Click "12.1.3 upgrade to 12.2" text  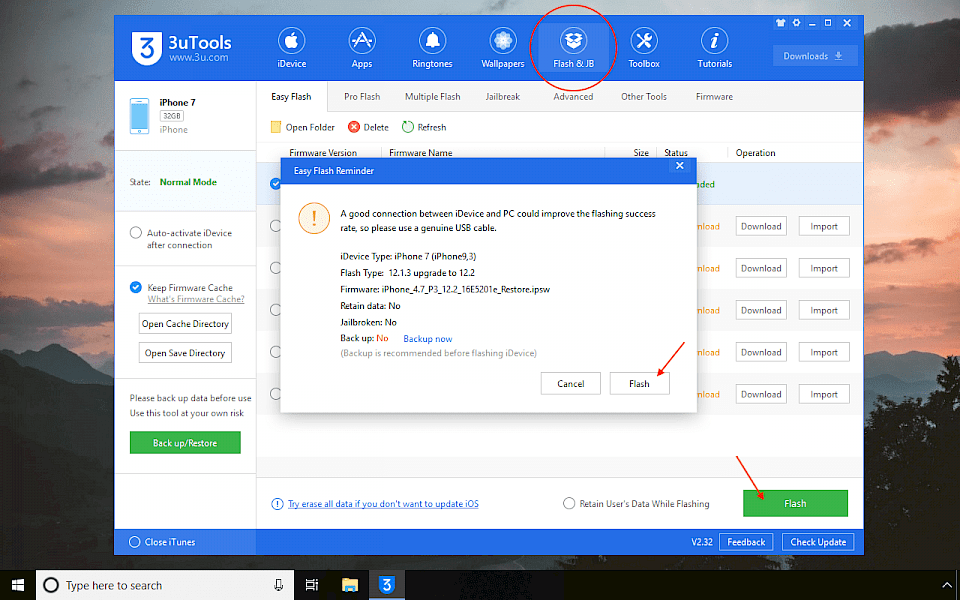(x=432, y=273)
